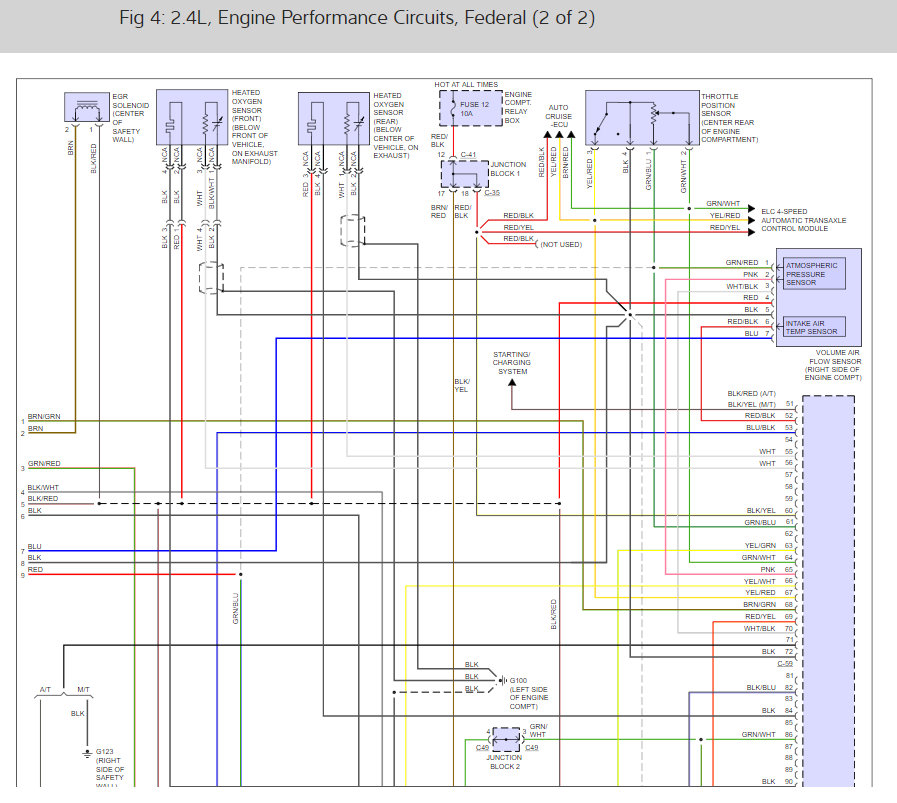The image size is (897, 803).
Task: Click the WHT/BLK label at sensor pin 3
Action: pos(742,287)
